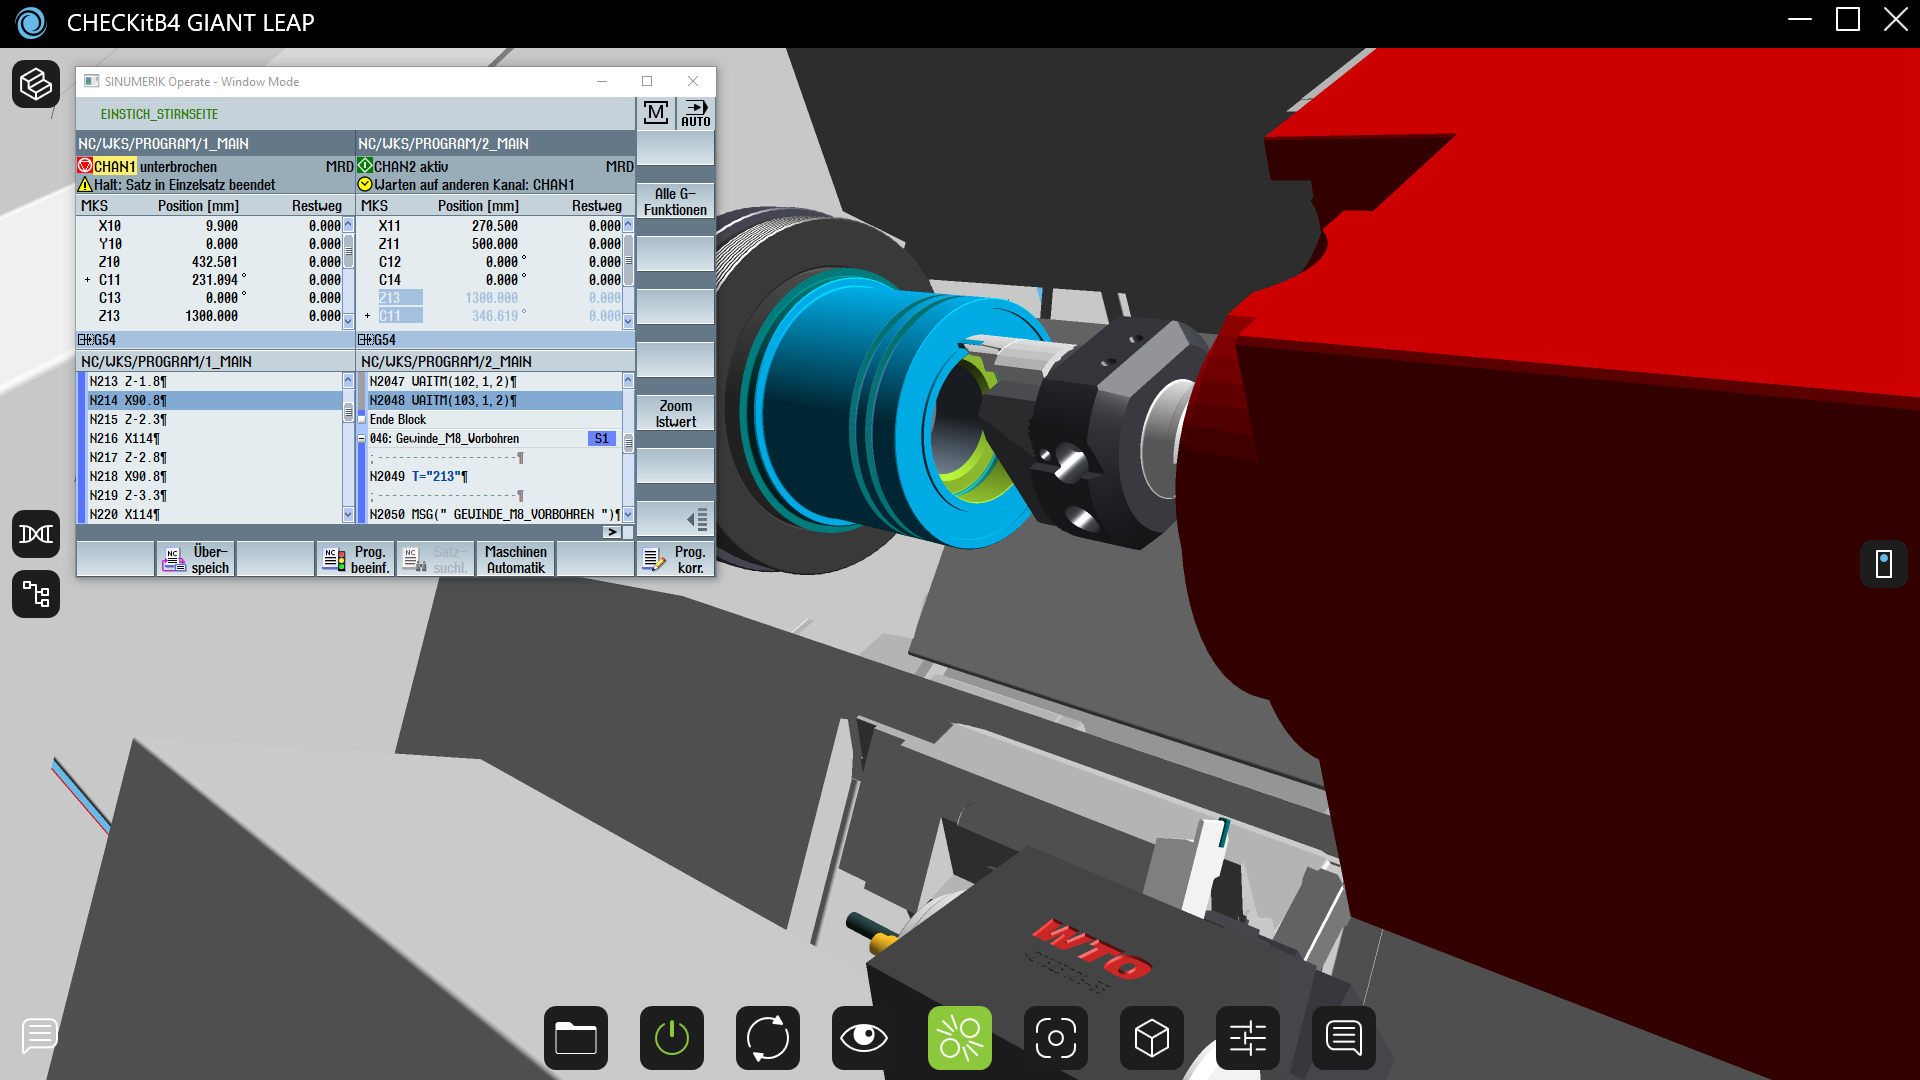Click the yellow warning triangle Halt icon

(x=85, y=185)
